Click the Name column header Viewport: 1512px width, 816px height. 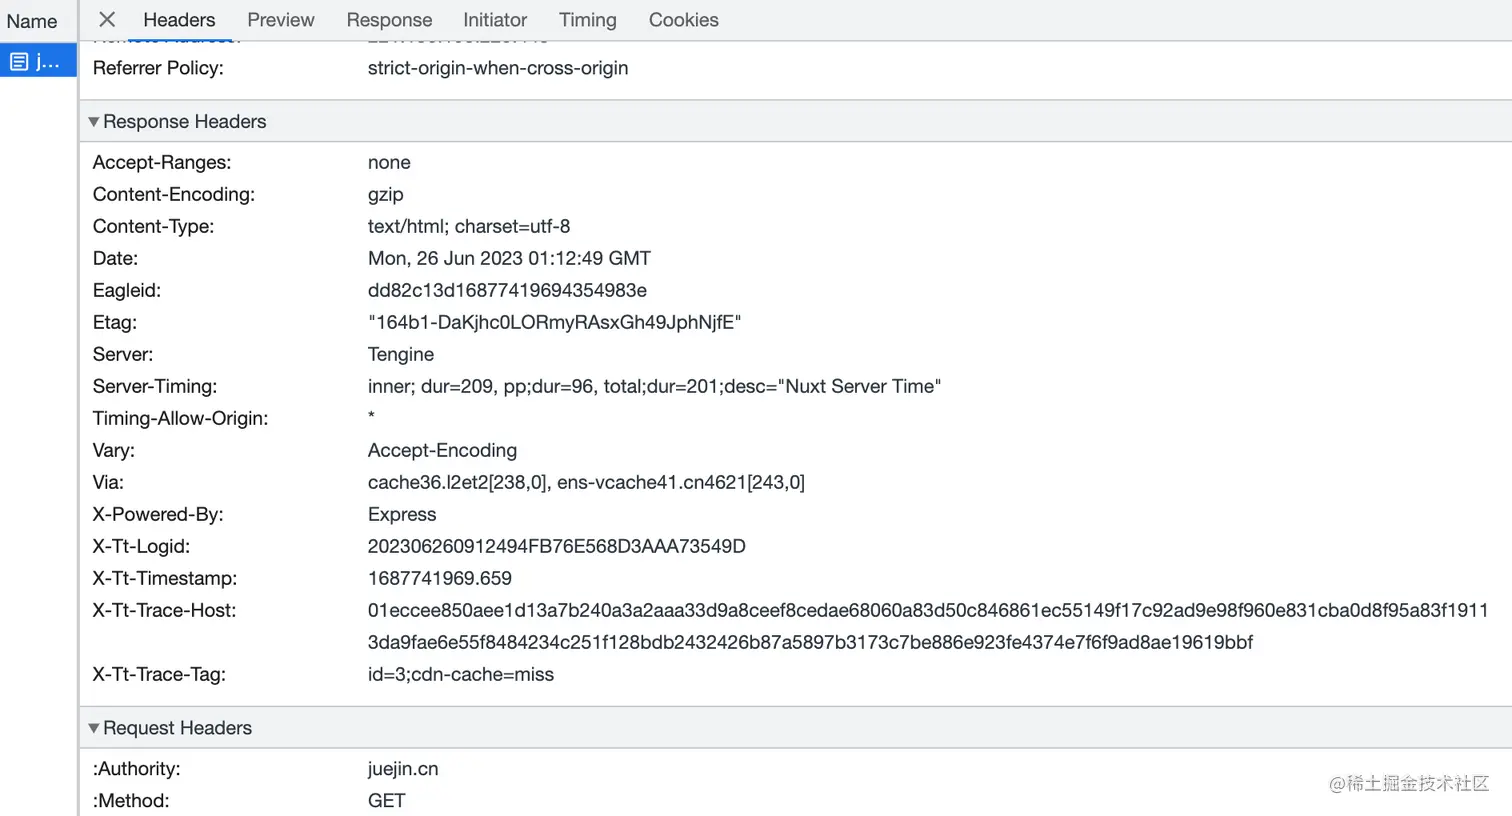click(32, 21)
